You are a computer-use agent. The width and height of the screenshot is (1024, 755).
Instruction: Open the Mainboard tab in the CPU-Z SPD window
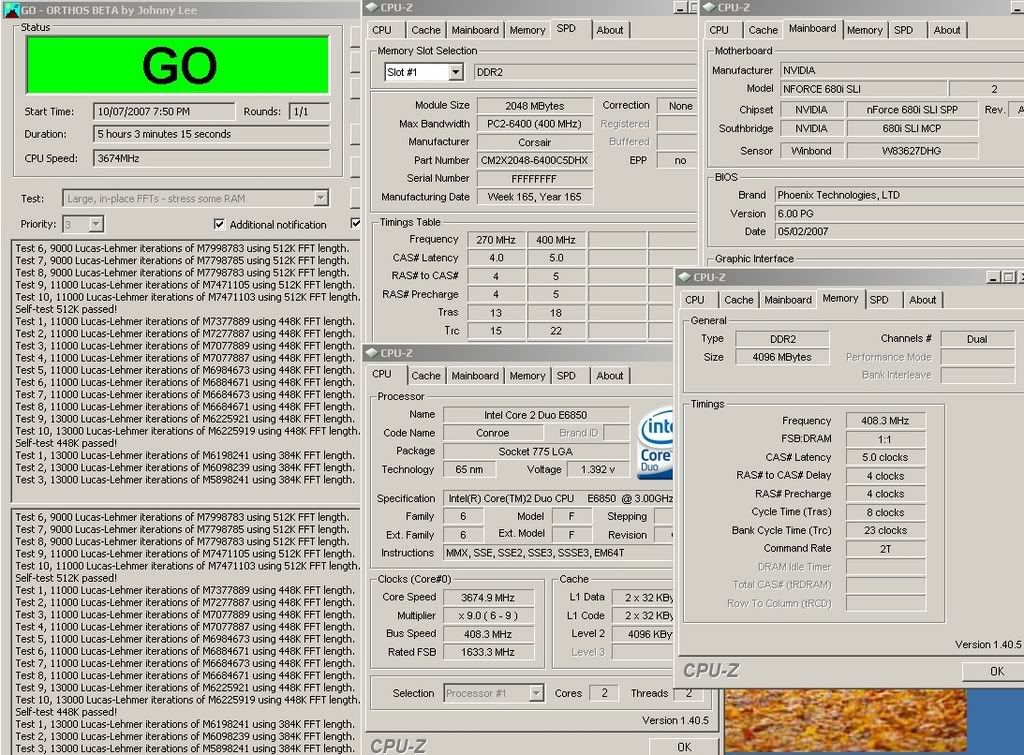pyautogui.click(x=475, y=30)
